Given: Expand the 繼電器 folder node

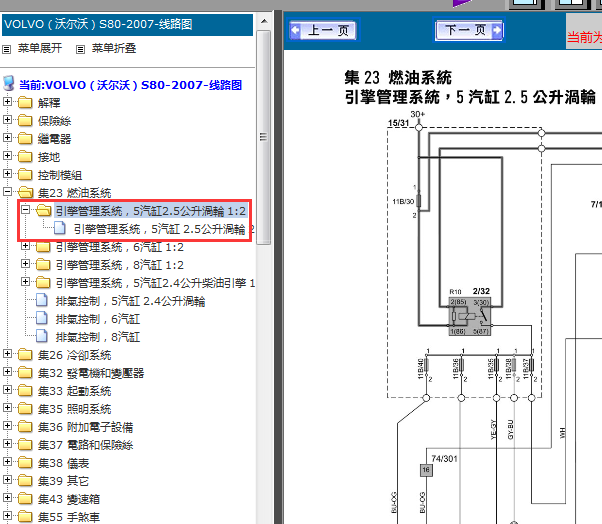Looking at the screenshot, I should tap(7, 138).
